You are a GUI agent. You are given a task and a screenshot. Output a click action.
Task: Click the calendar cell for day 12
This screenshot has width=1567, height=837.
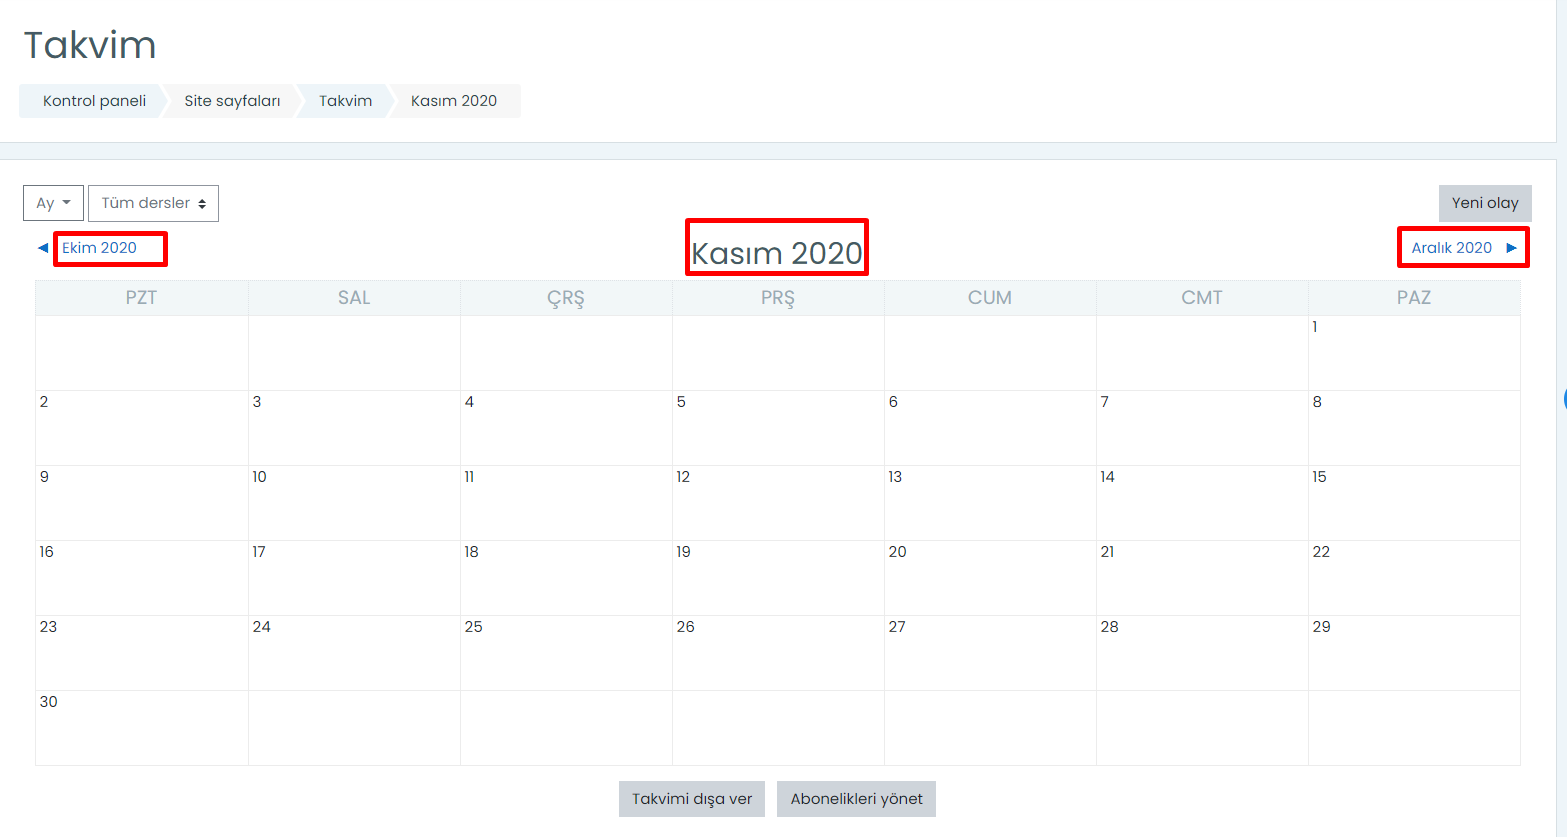point(778,503)
